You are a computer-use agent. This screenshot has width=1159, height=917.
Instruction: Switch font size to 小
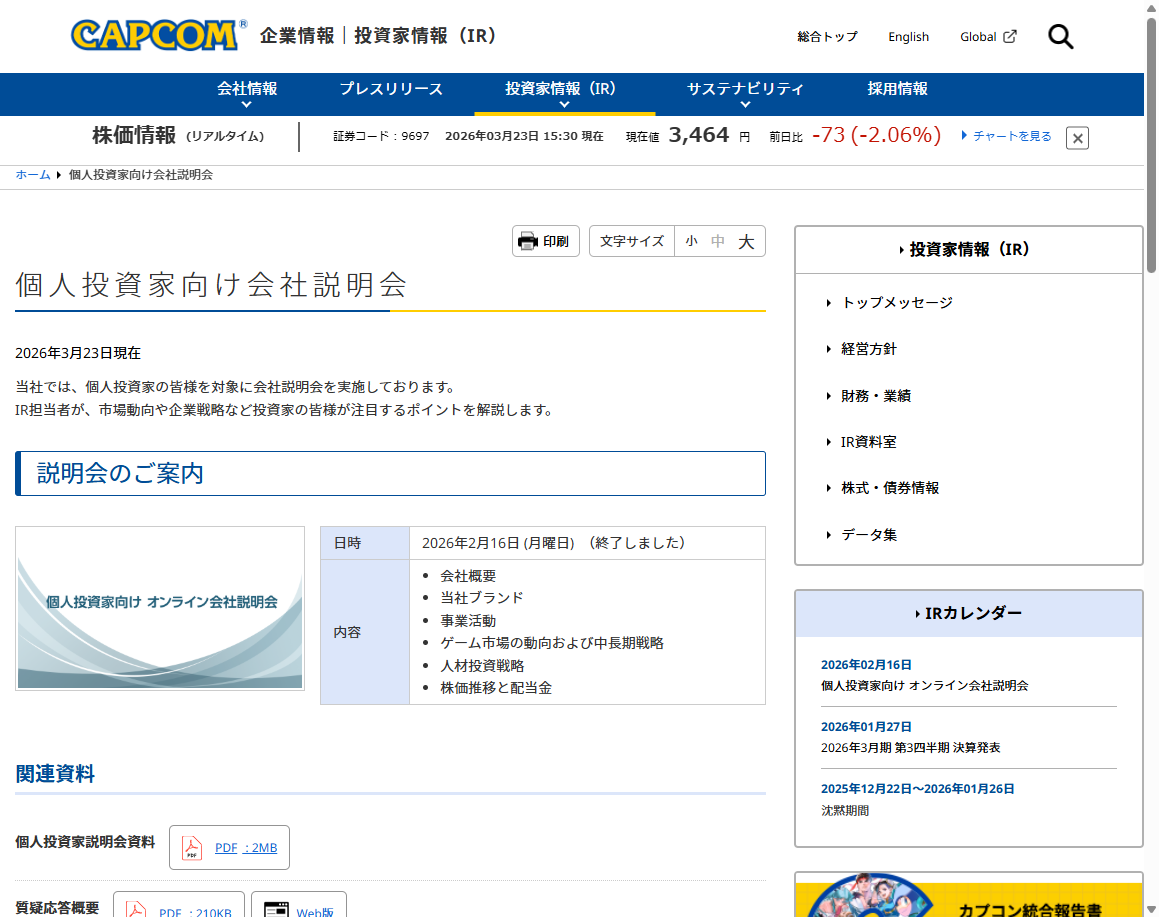tap(690, 241)
